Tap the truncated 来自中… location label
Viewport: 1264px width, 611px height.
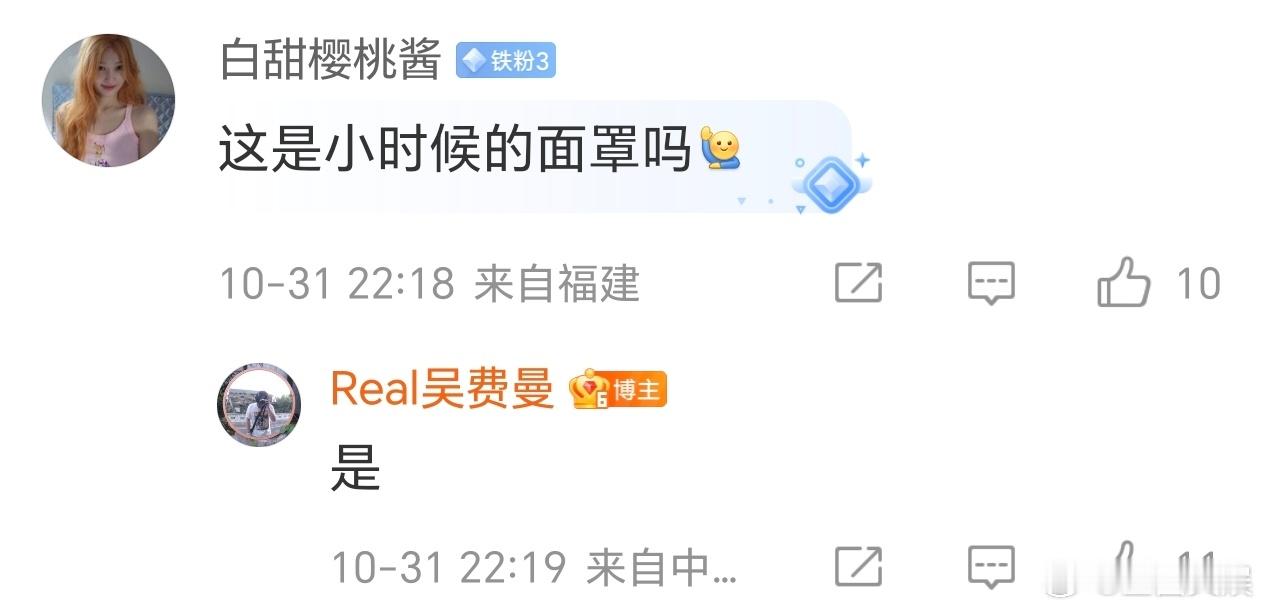point(662,568)
